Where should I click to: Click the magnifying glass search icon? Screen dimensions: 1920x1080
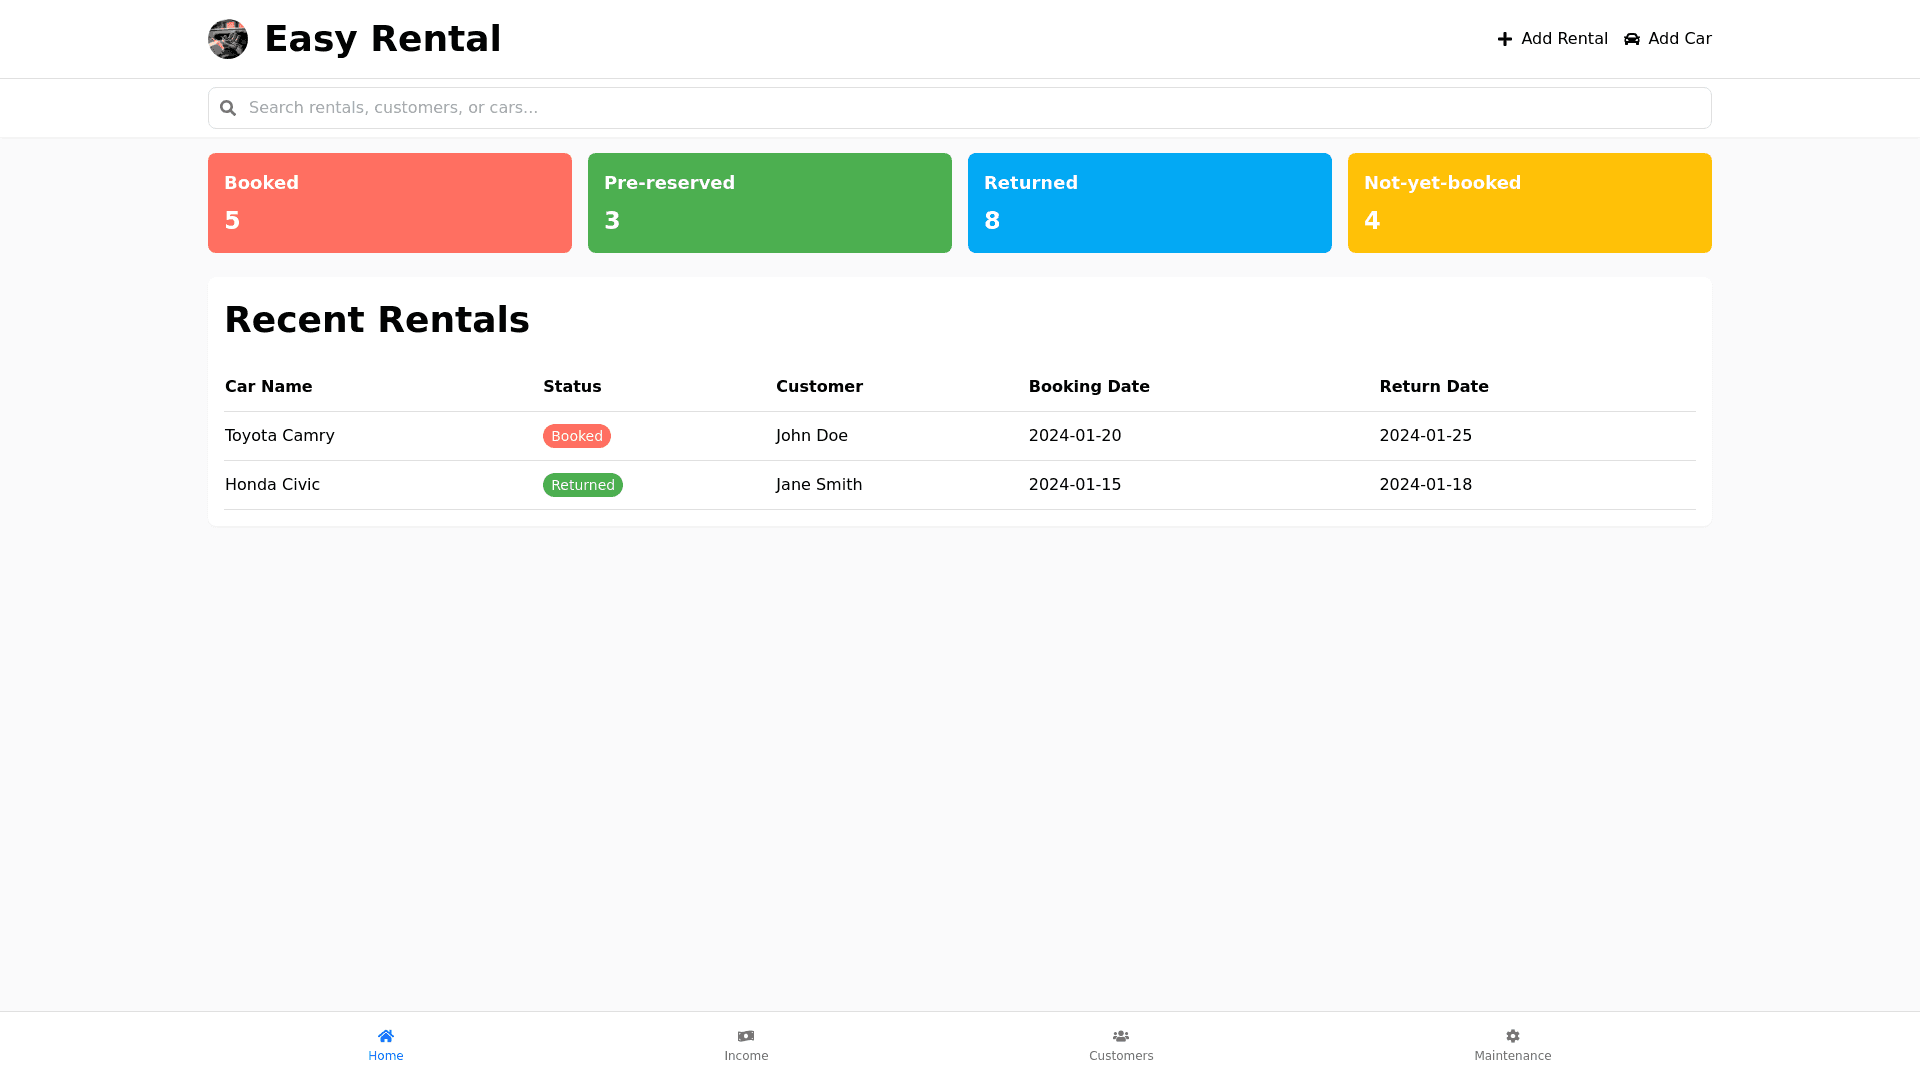(x=228, y=108)
